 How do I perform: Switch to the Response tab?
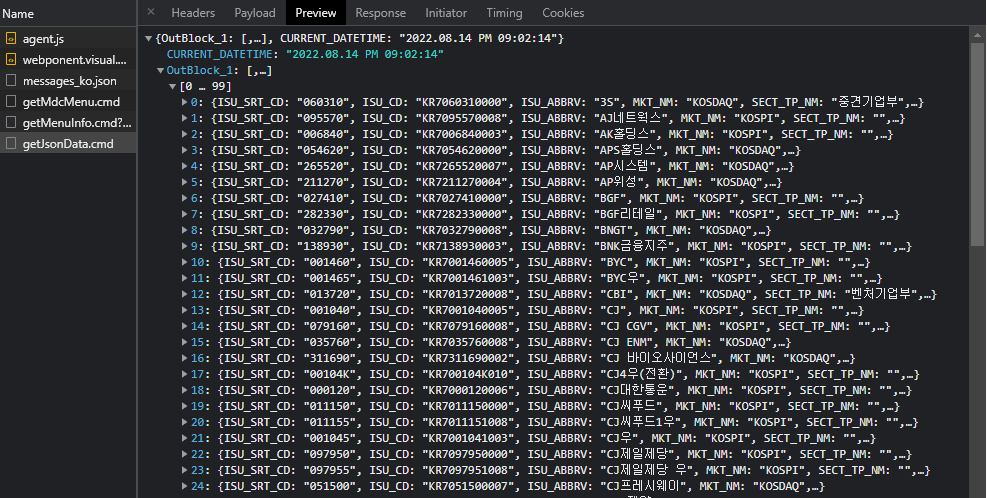(380, 13)
